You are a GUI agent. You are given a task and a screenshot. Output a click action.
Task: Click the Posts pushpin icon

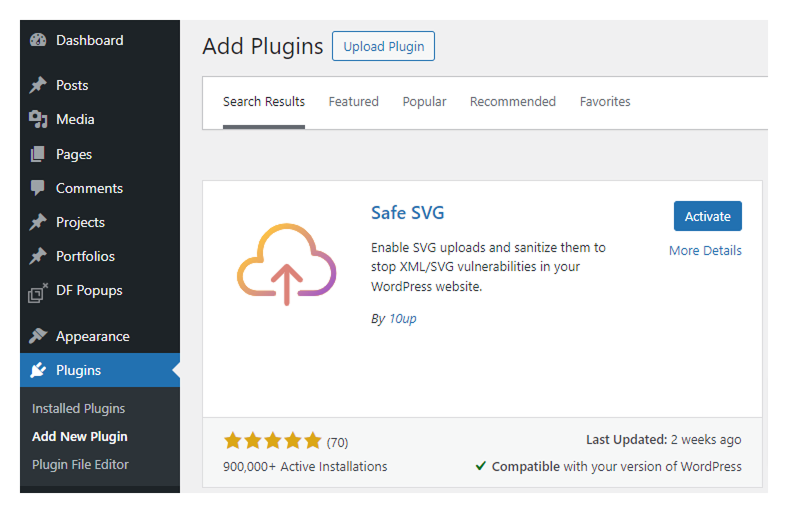tap(38, 85)
